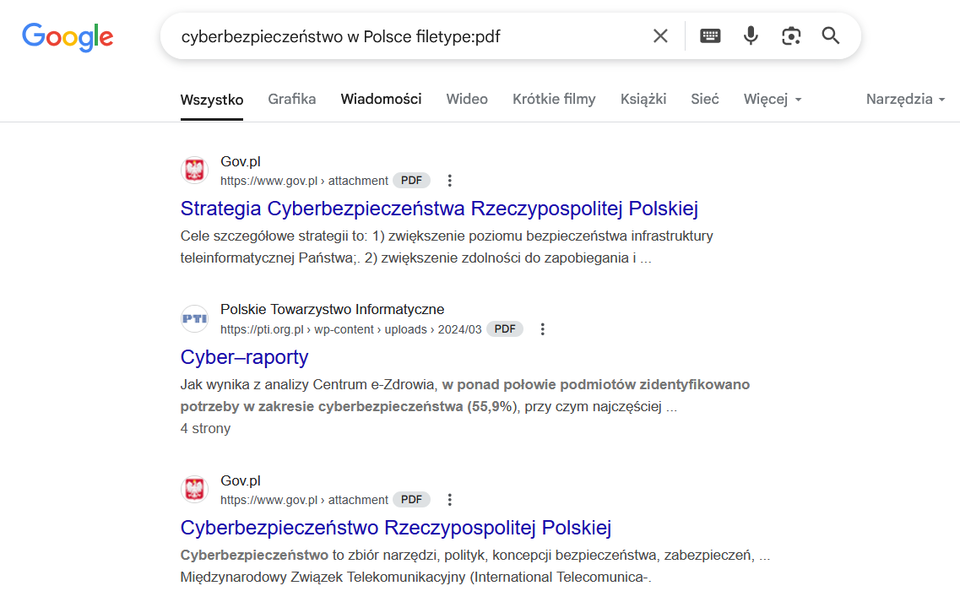Image resolution: width=960 pixels, height=613 pixels.
Task: Click the magnifying glass to search
Action: (x=831, y=35)
